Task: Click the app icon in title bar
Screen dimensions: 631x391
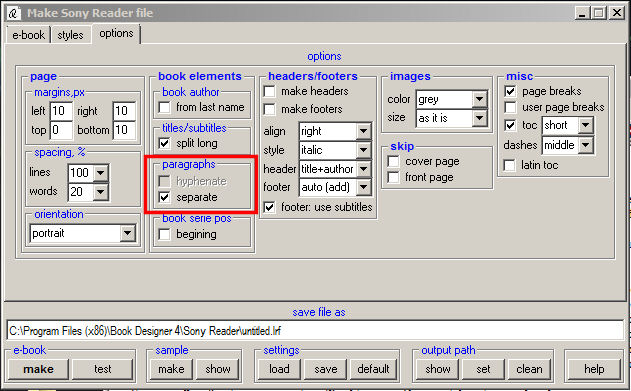Action: click(x=14, y=13)
